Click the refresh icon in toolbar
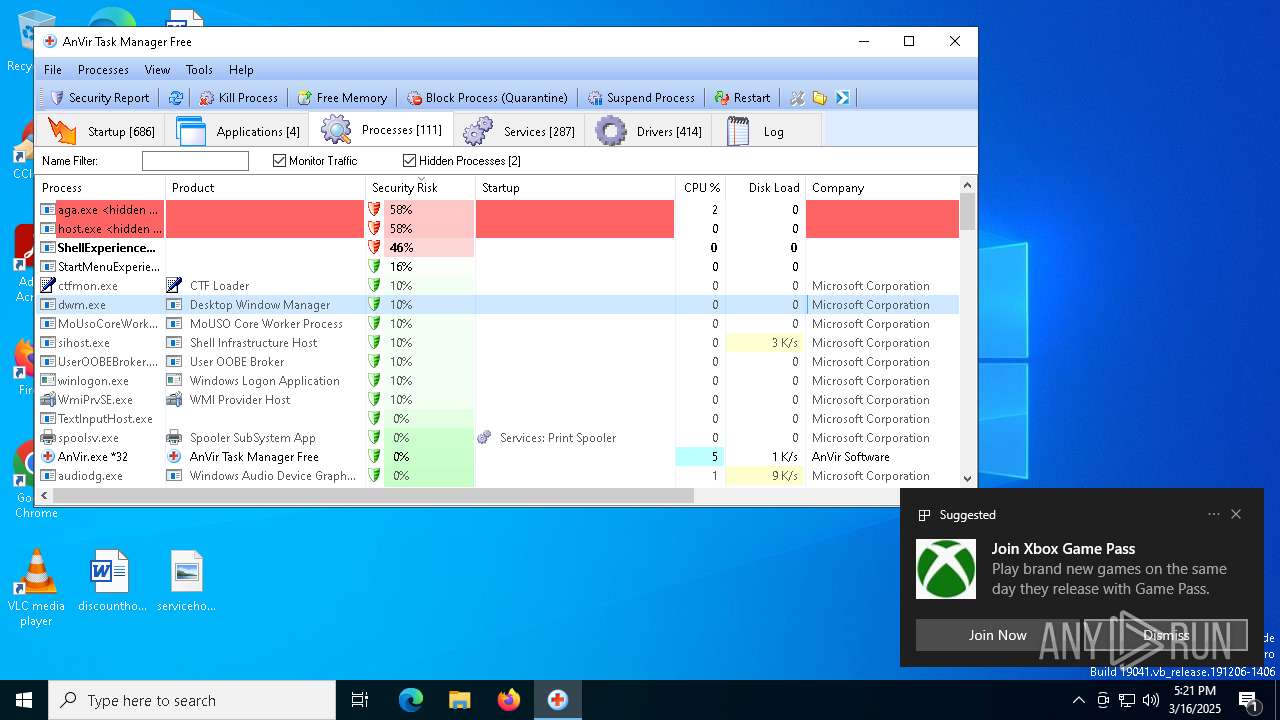This screenshot has height=720, width=1280. [176, 98]
